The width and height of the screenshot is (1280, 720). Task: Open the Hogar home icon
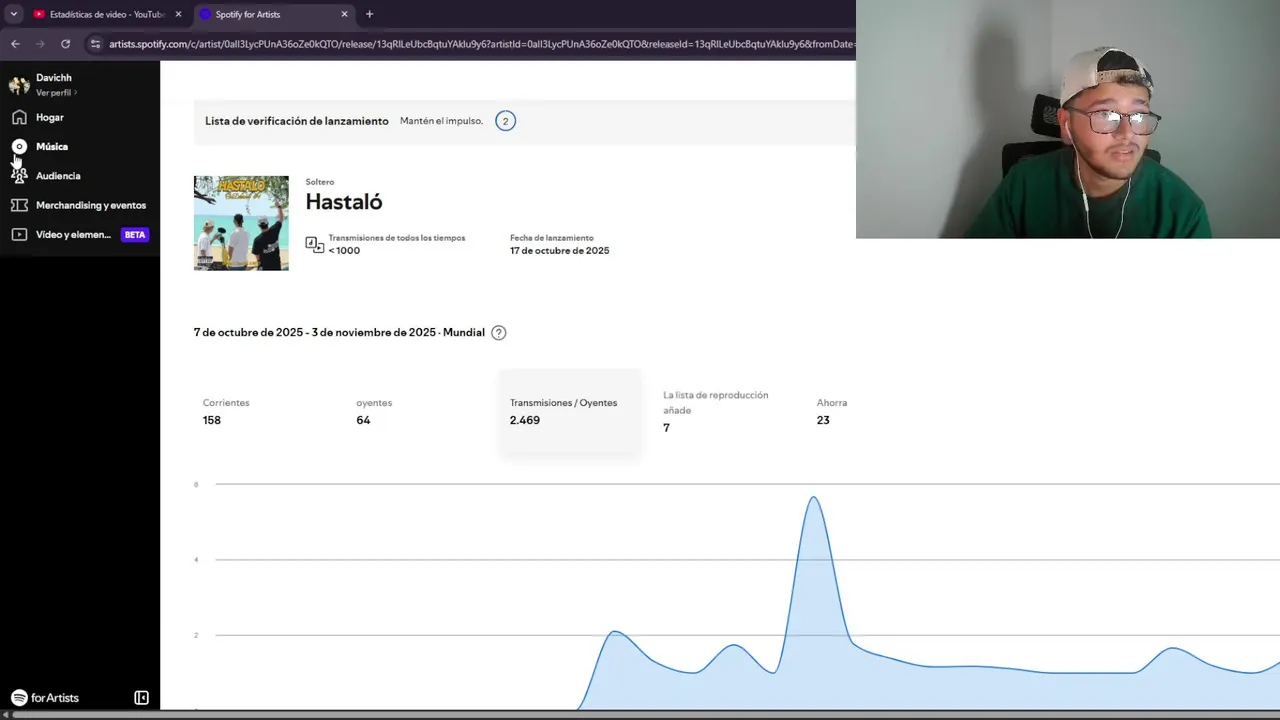[x=19, y=117]
